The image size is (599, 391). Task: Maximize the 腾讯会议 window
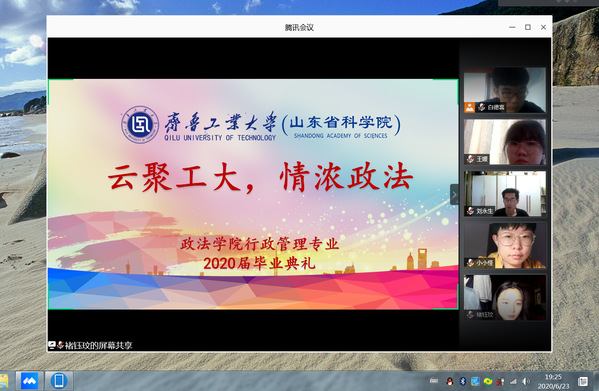pyautogui.click(x=528, y=27)
